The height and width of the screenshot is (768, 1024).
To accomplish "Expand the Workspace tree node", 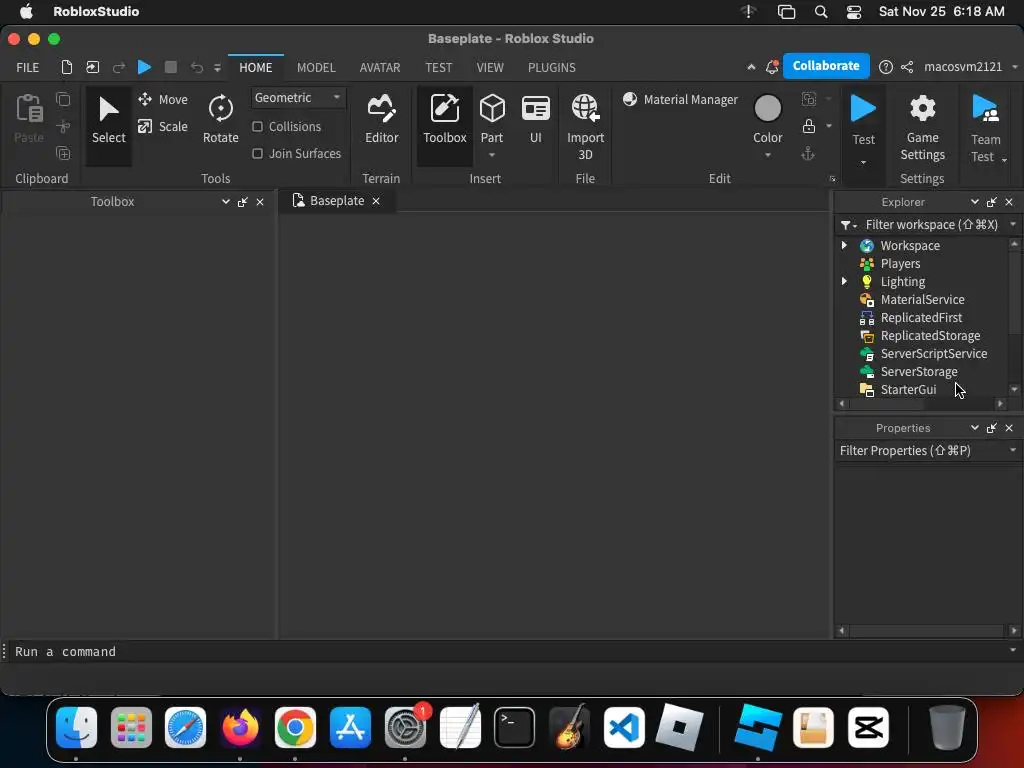I will 844,245.
